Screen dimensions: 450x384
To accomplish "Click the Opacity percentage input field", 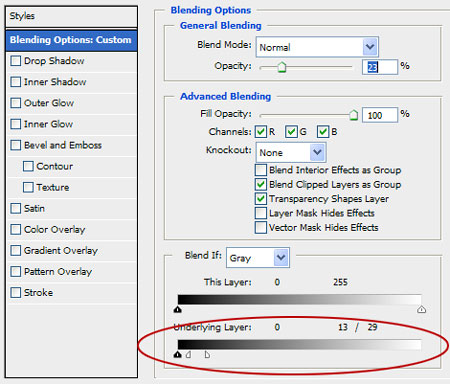I will [x=380, y=67].
